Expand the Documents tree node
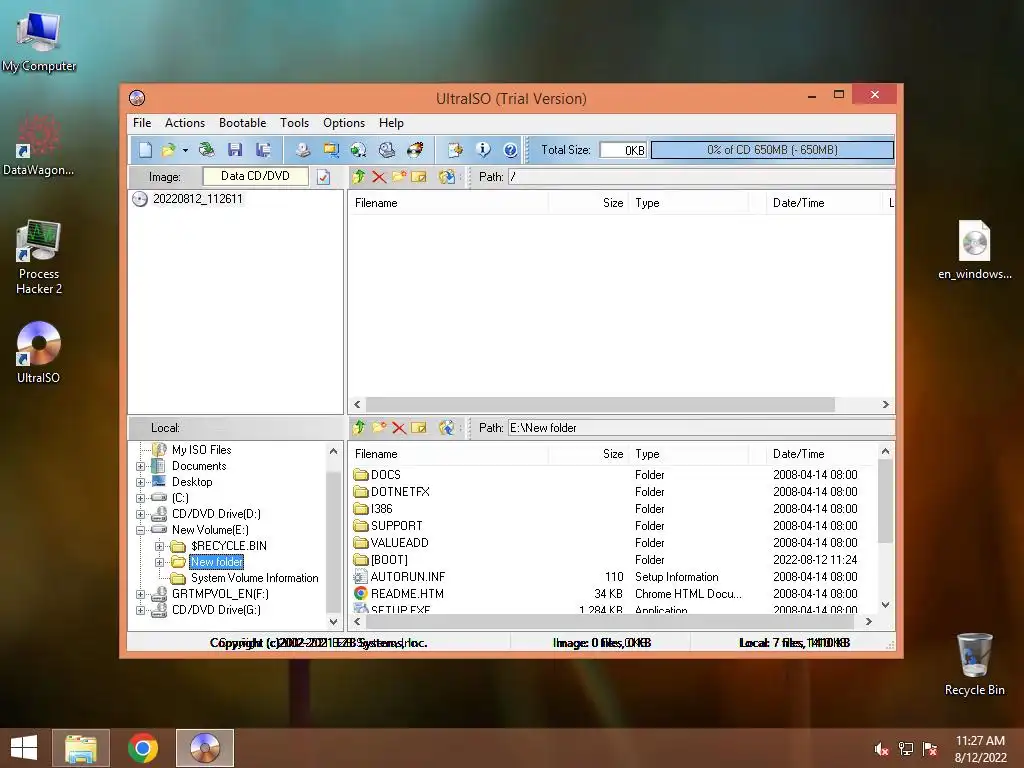 140,466
